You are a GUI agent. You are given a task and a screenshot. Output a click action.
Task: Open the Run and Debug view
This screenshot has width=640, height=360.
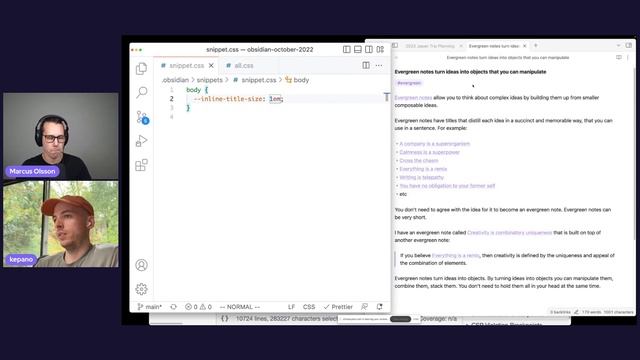pyautogui.click(x=141, y=141)
